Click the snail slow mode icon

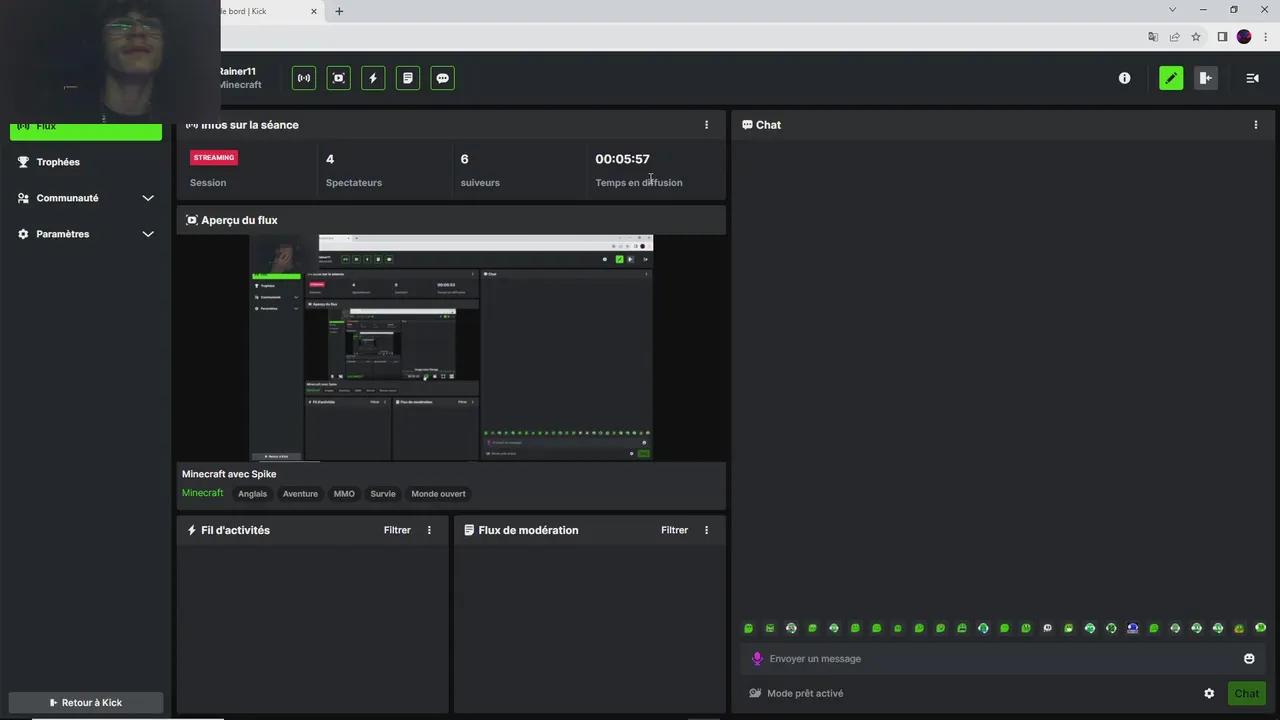click(x=755, y=693)
